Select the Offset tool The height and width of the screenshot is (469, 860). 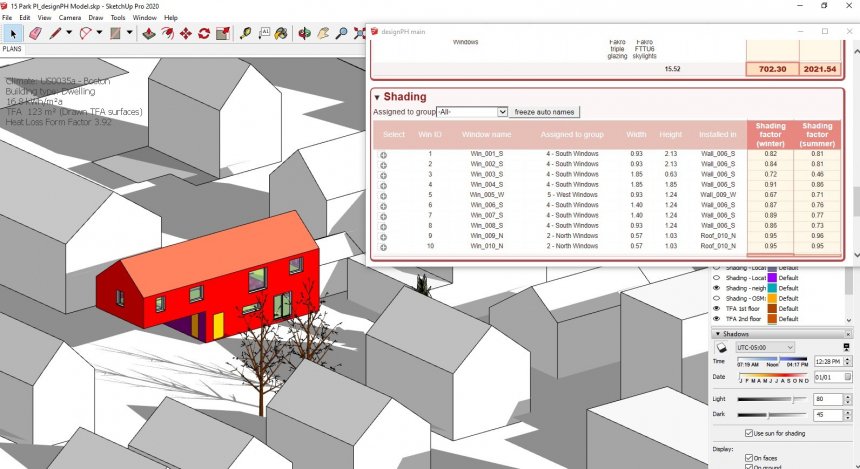coord(167,34)
